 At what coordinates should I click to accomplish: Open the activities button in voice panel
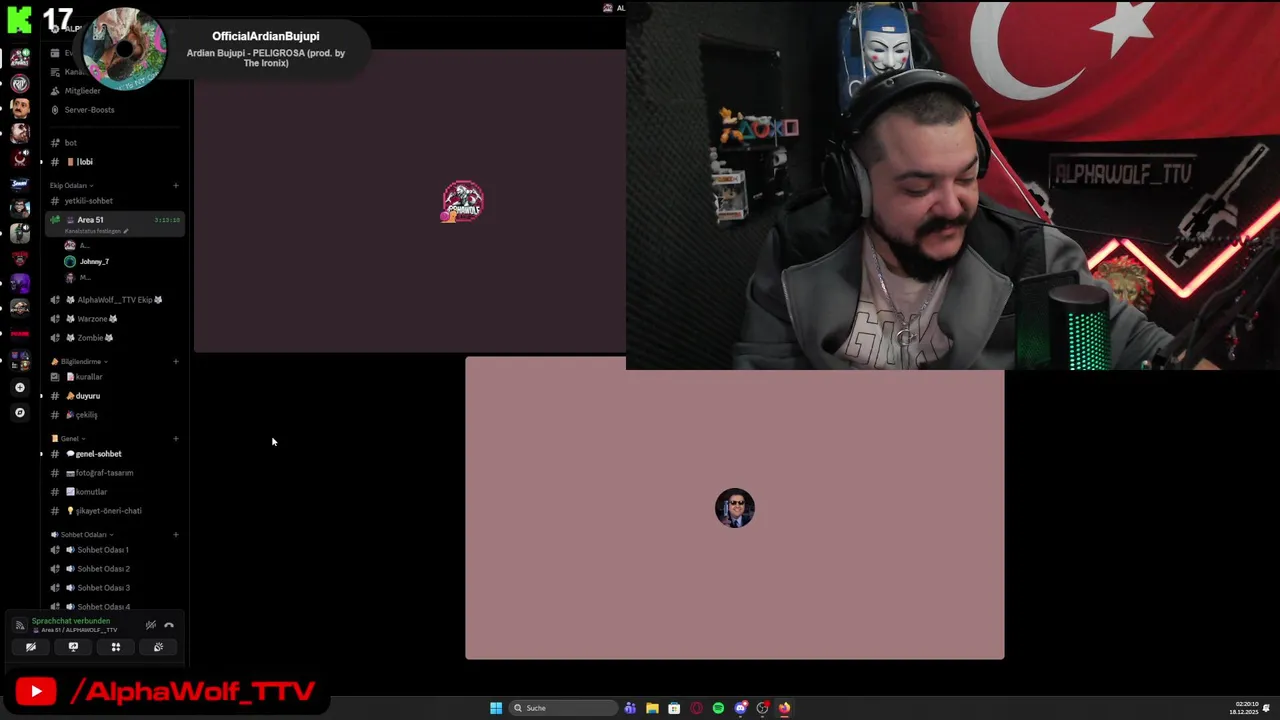click(116, 647)
